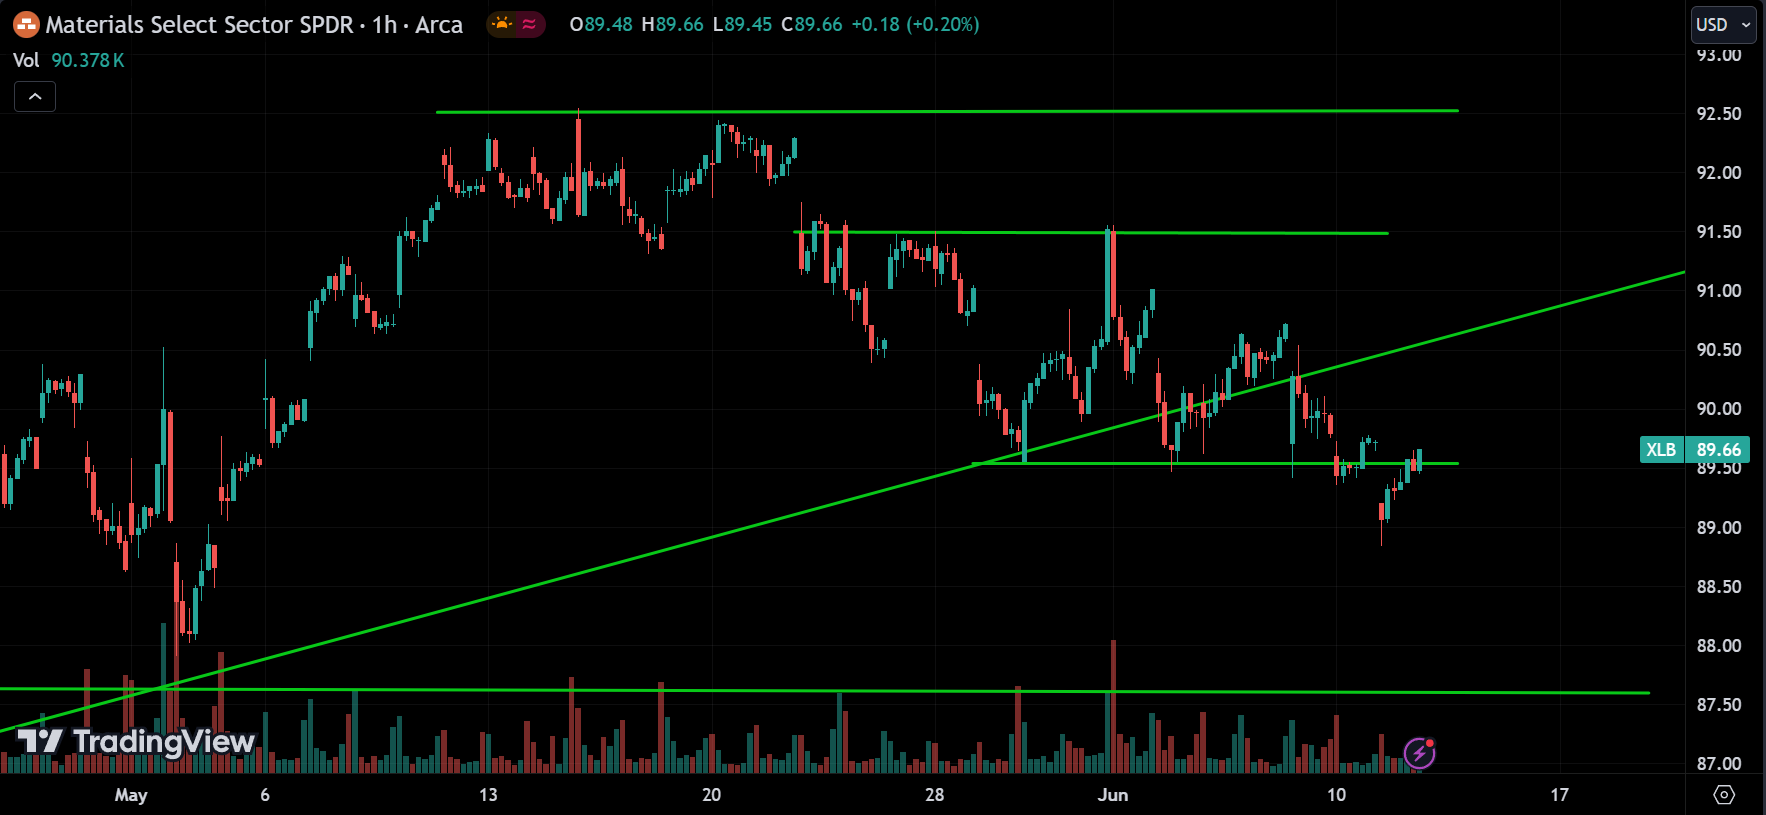Click the 17 date label on the time axis
The width and height of the screenshot is (1766, 815).
(x=1559, y=795)
